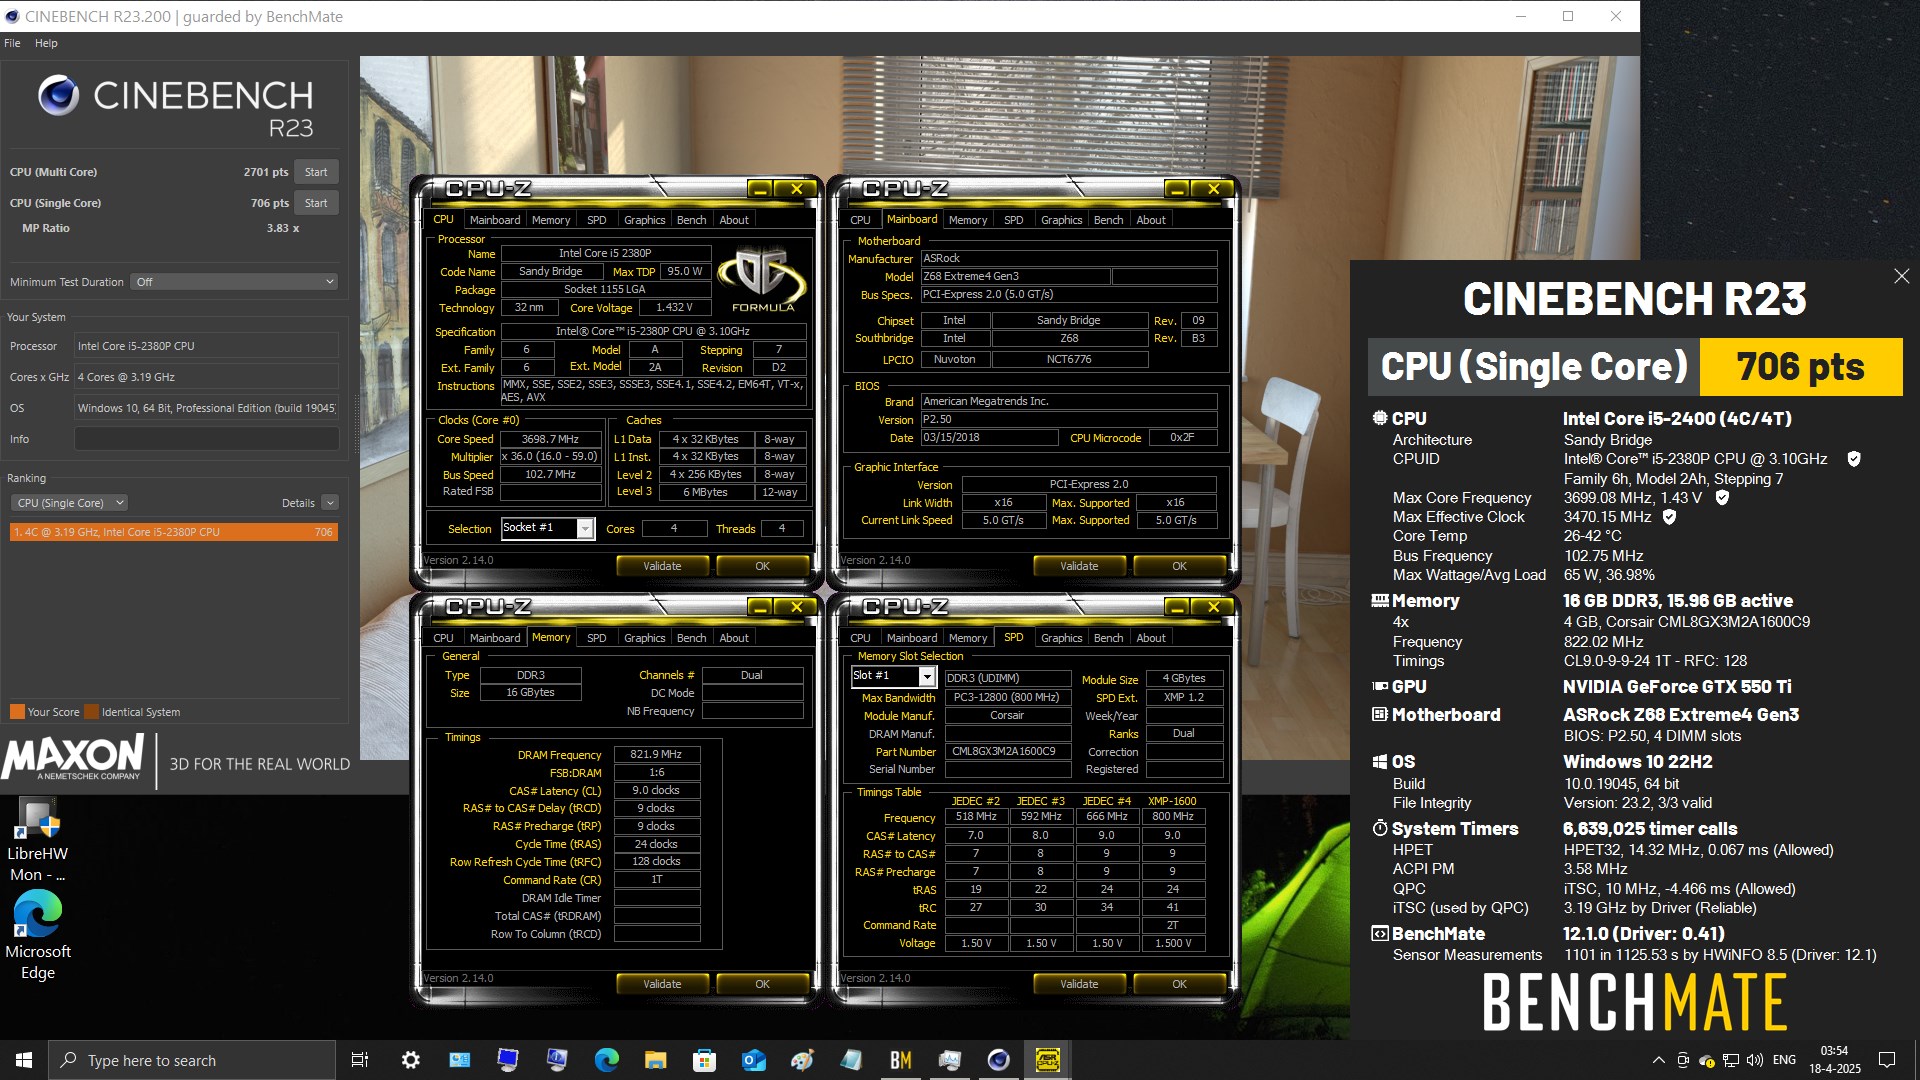Open Task View from the taskbar
Viewport: 1920px width, 1080px height.
(x=360, y=1060)
